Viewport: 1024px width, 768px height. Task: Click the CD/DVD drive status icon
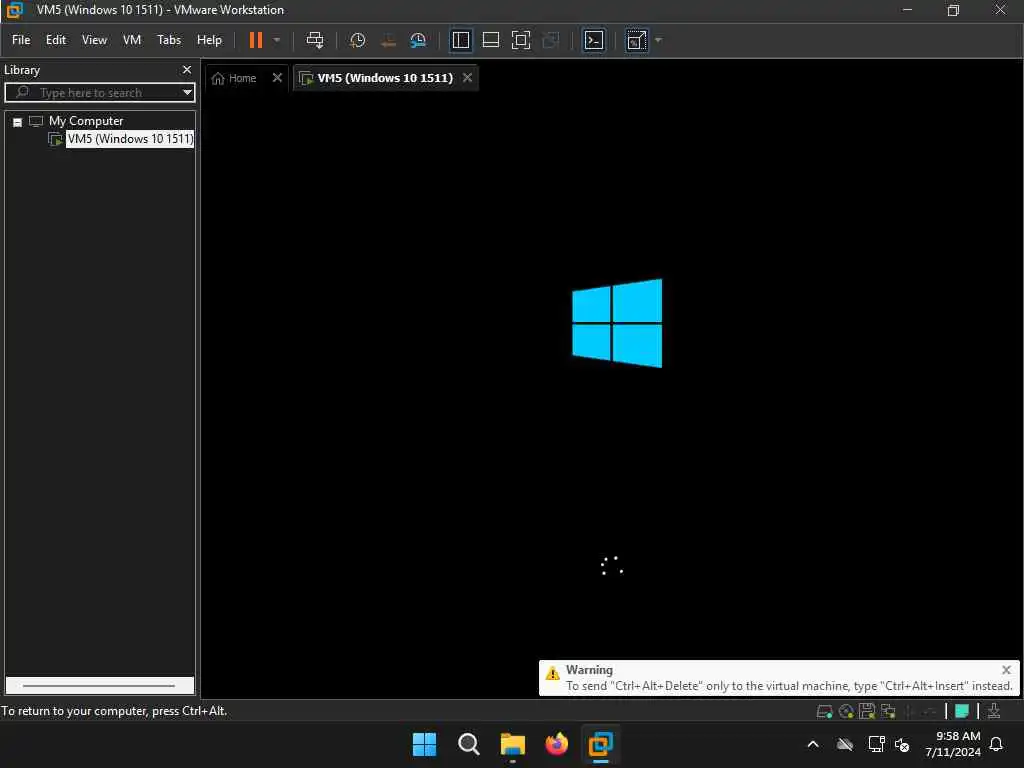point(846,711)
